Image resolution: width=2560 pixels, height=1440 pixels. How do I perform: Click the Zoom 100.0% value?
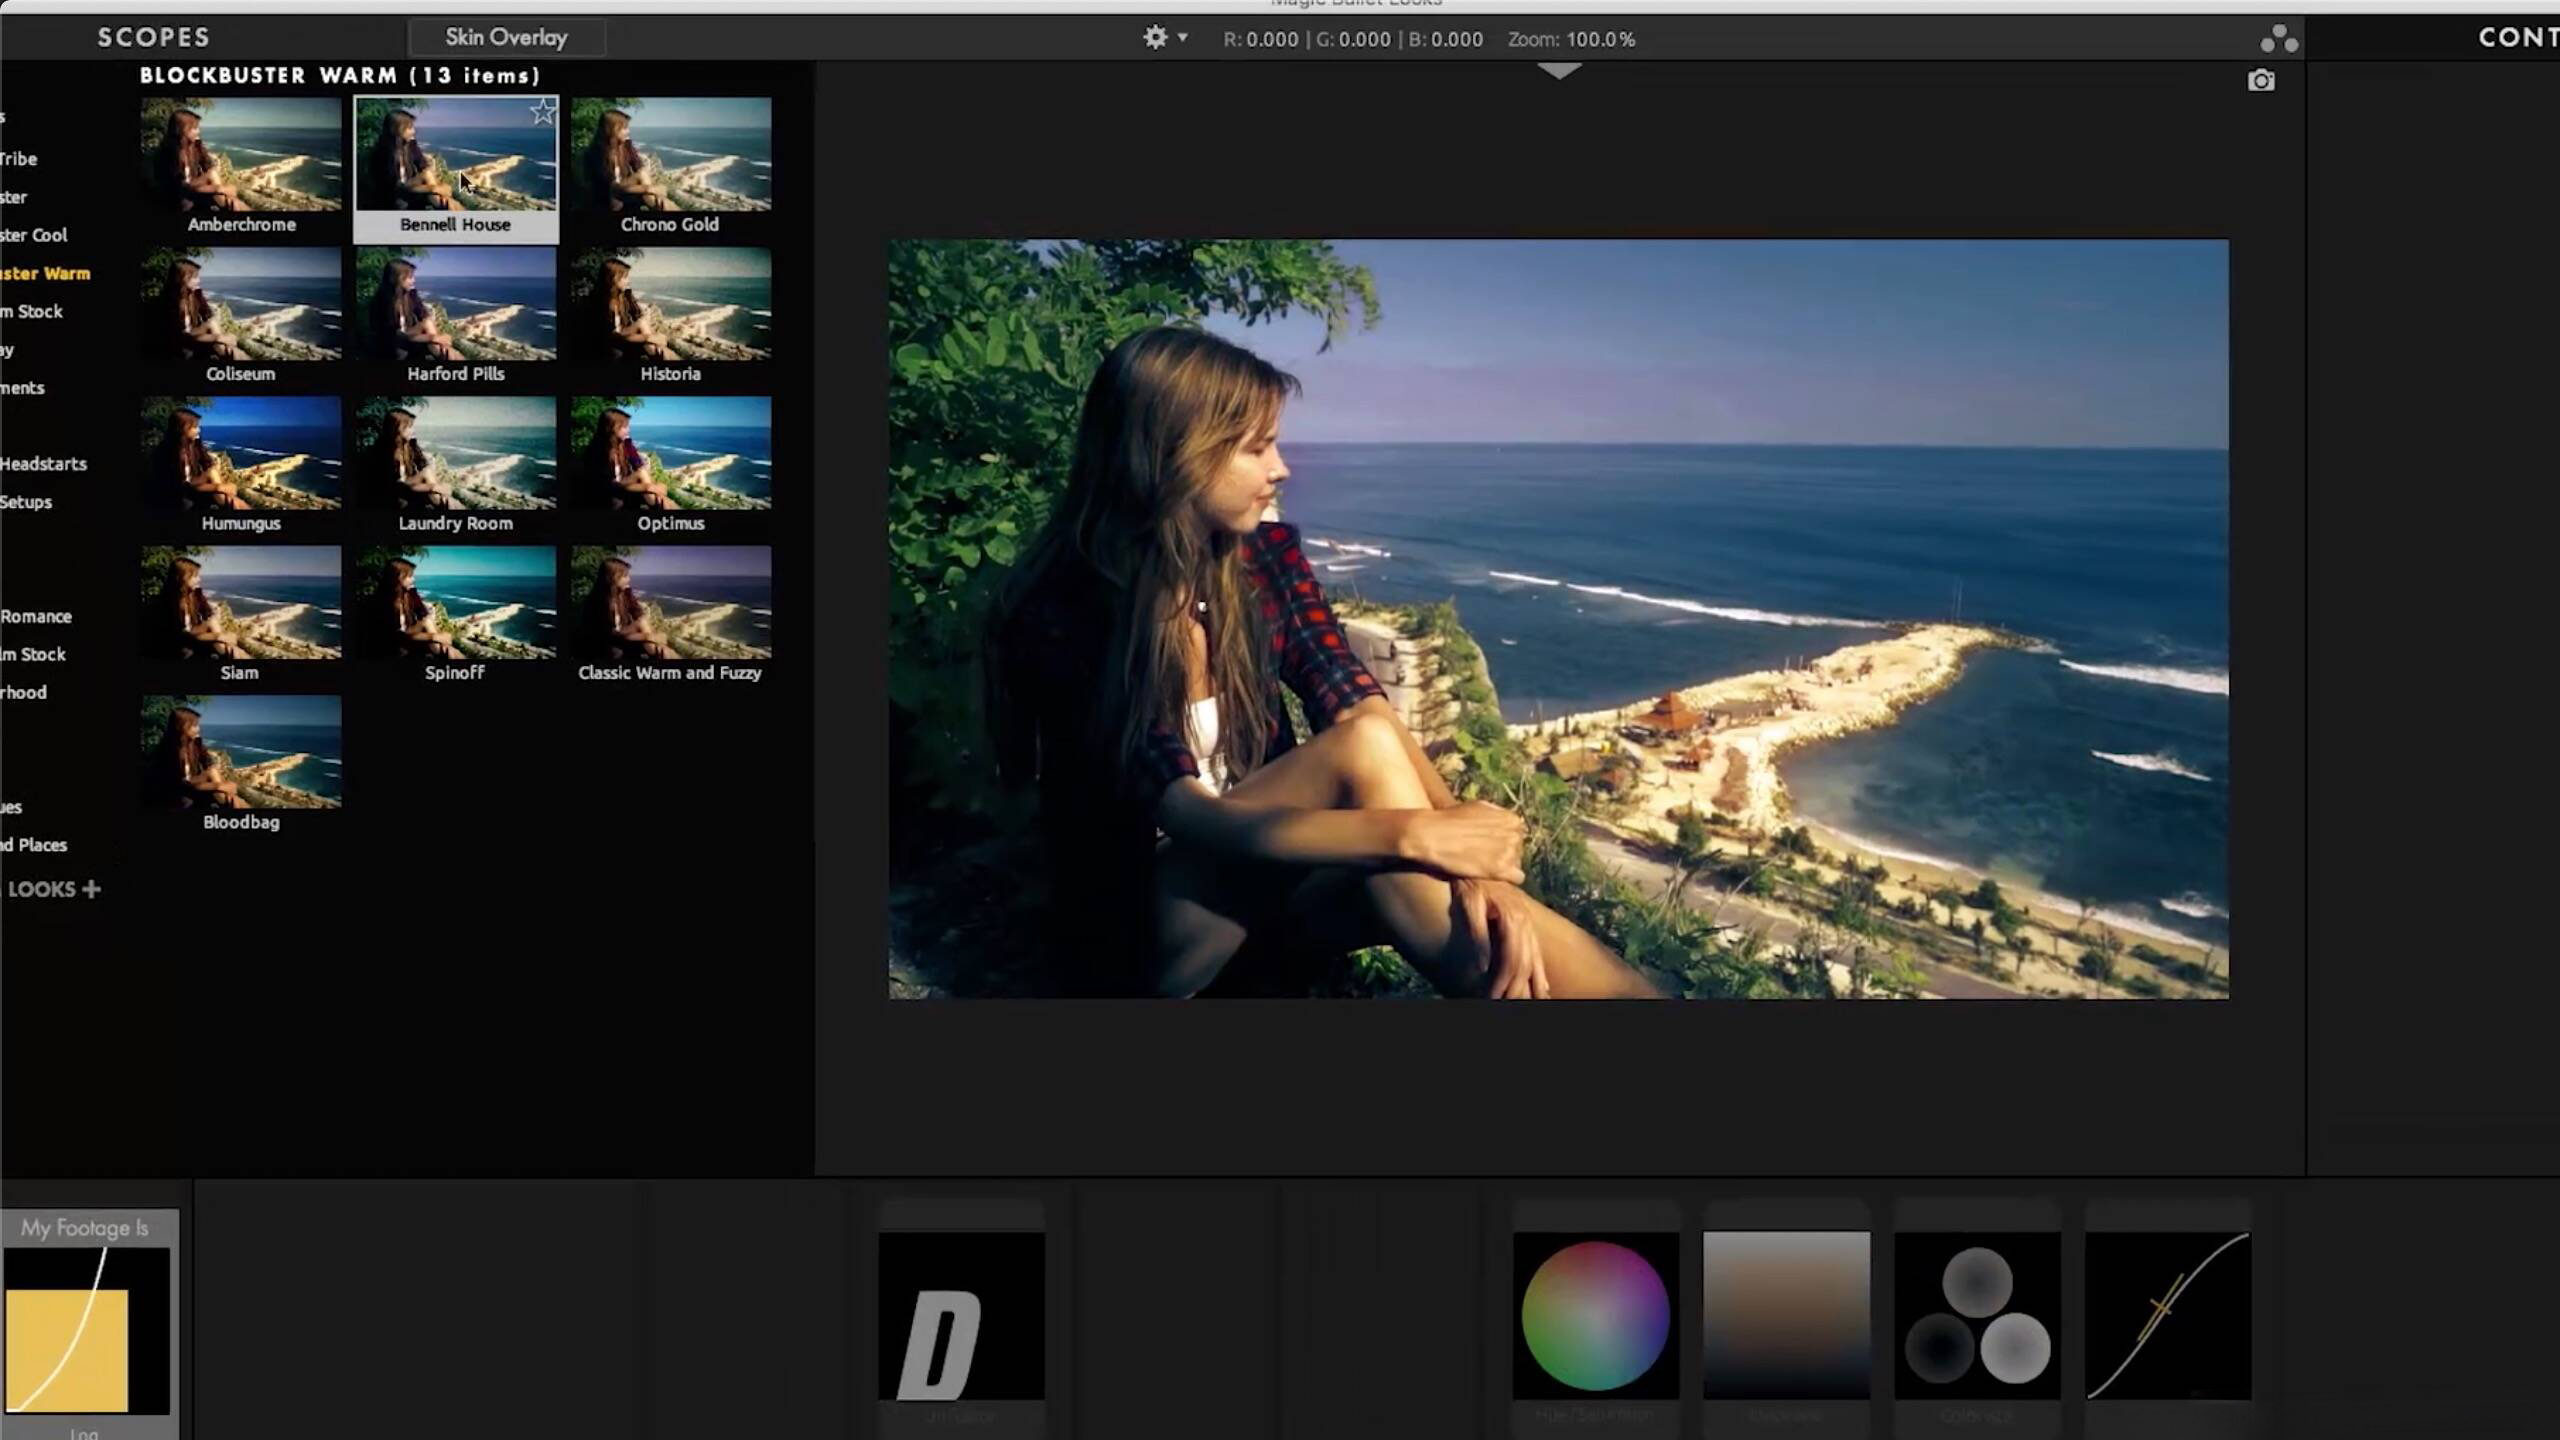1600,40
